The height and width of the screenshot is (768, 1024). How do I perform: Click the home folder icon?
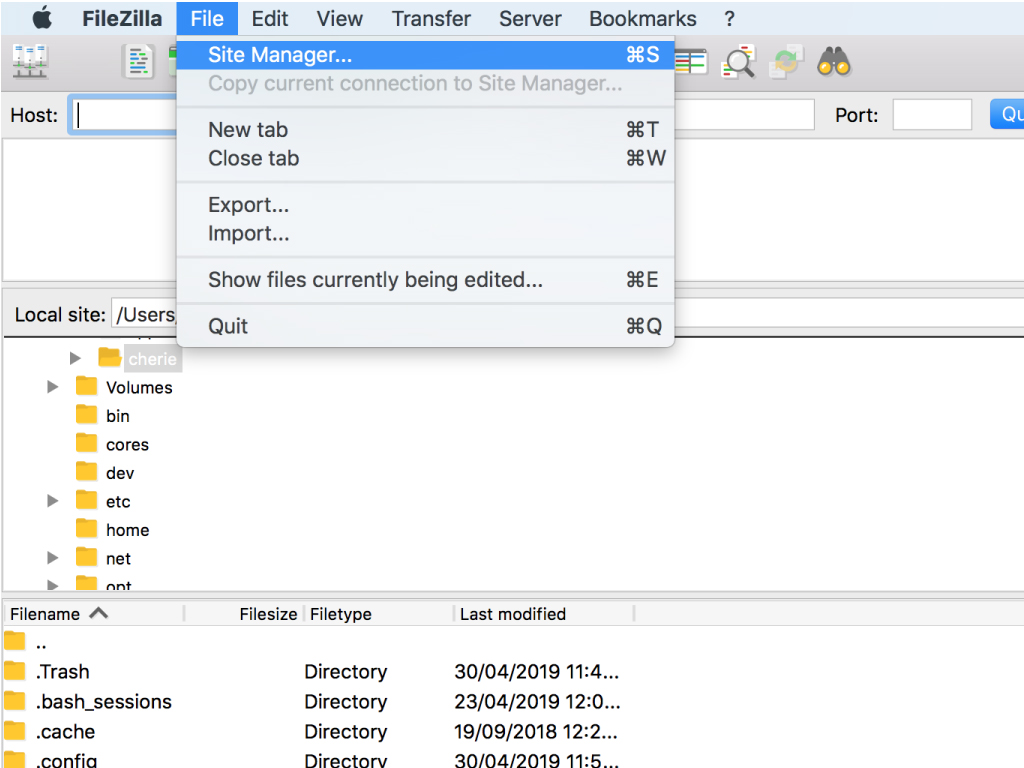tap(86, 529)
